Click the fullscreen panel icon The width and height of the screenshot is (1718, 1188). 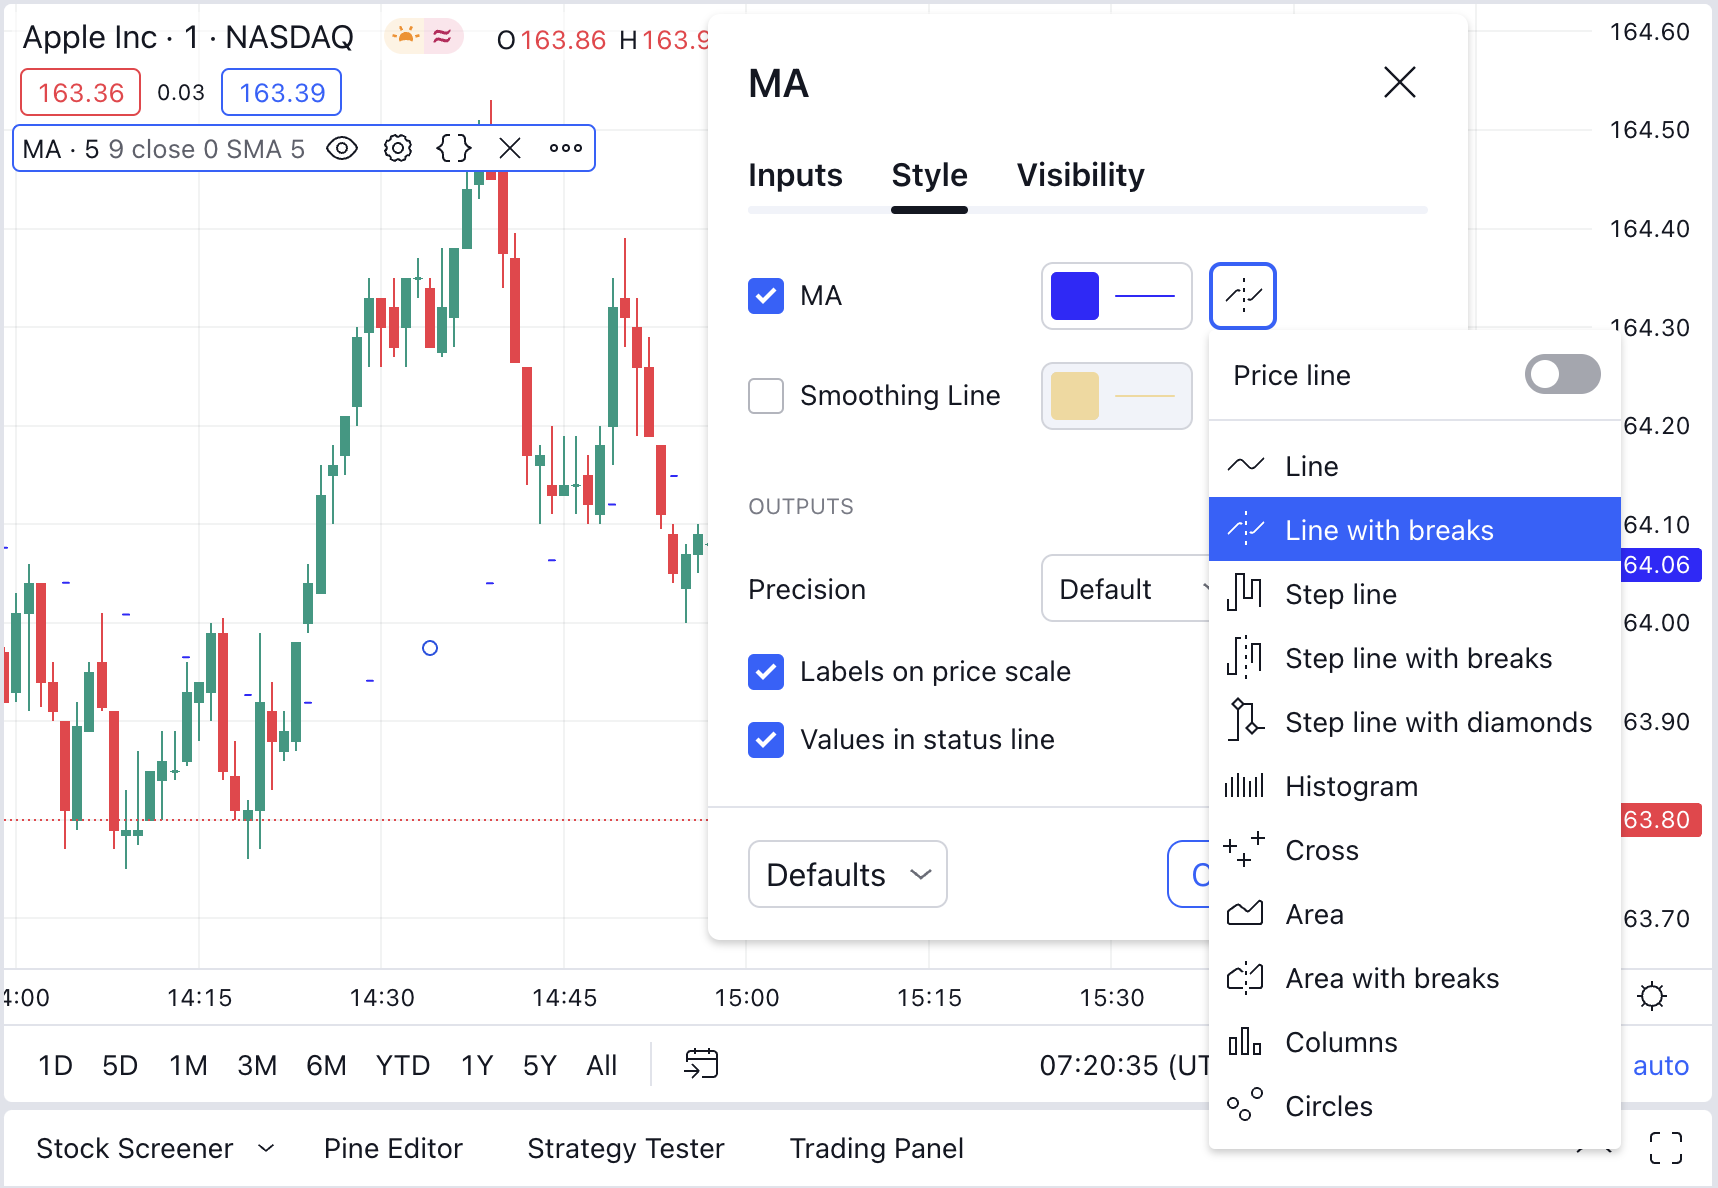(1665, 1148)
